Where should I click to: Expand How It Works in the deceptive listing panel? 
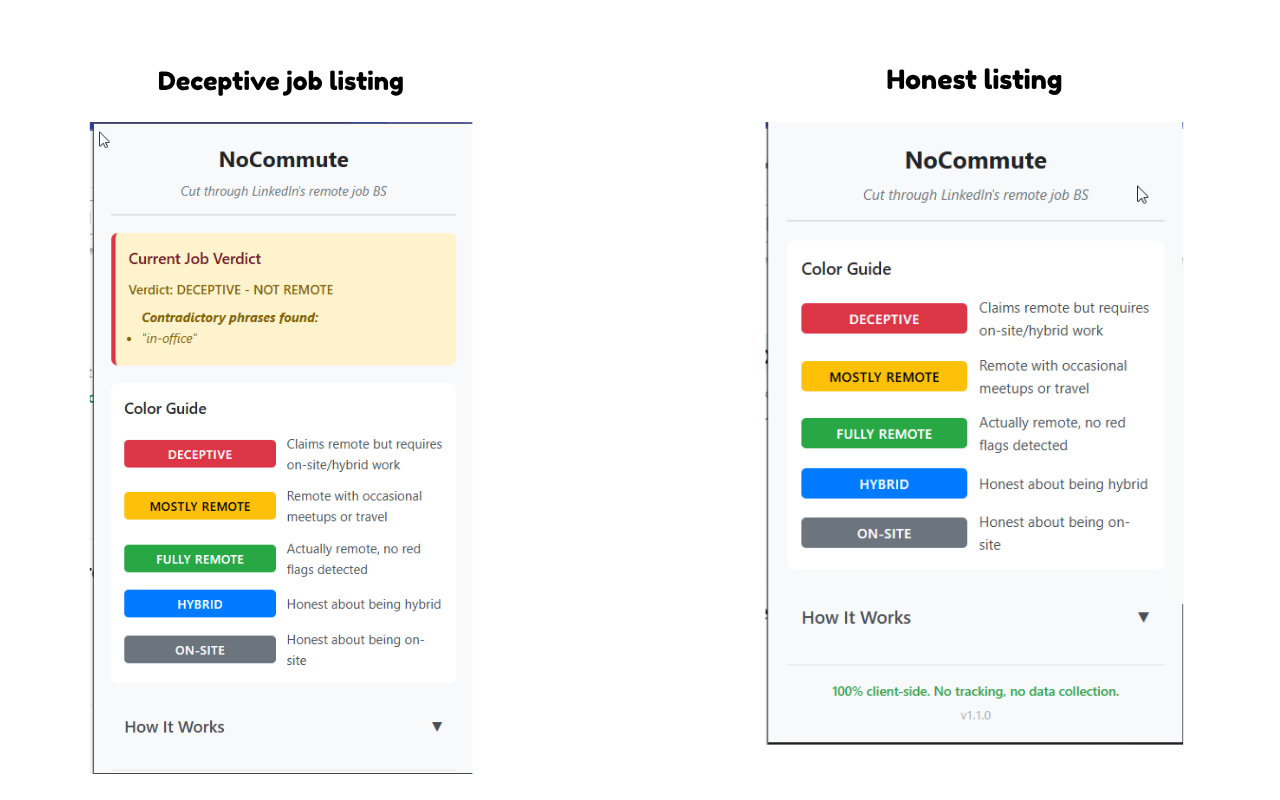point(174,727)
